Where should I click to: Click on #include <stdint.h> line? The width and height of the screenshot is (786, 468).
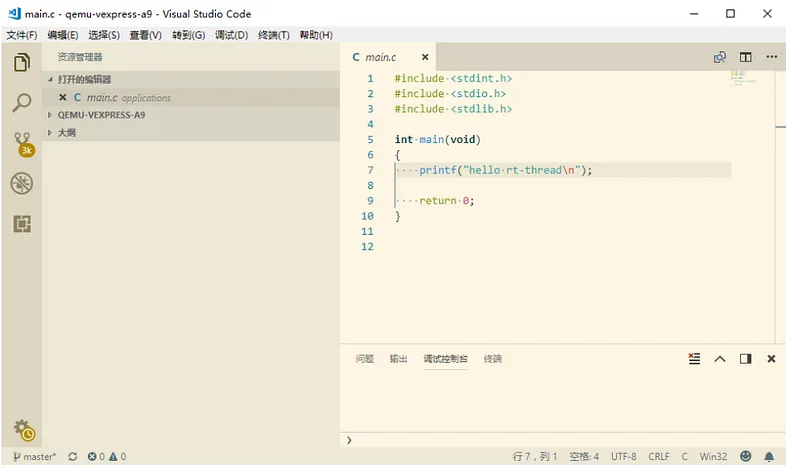point(453,79)
